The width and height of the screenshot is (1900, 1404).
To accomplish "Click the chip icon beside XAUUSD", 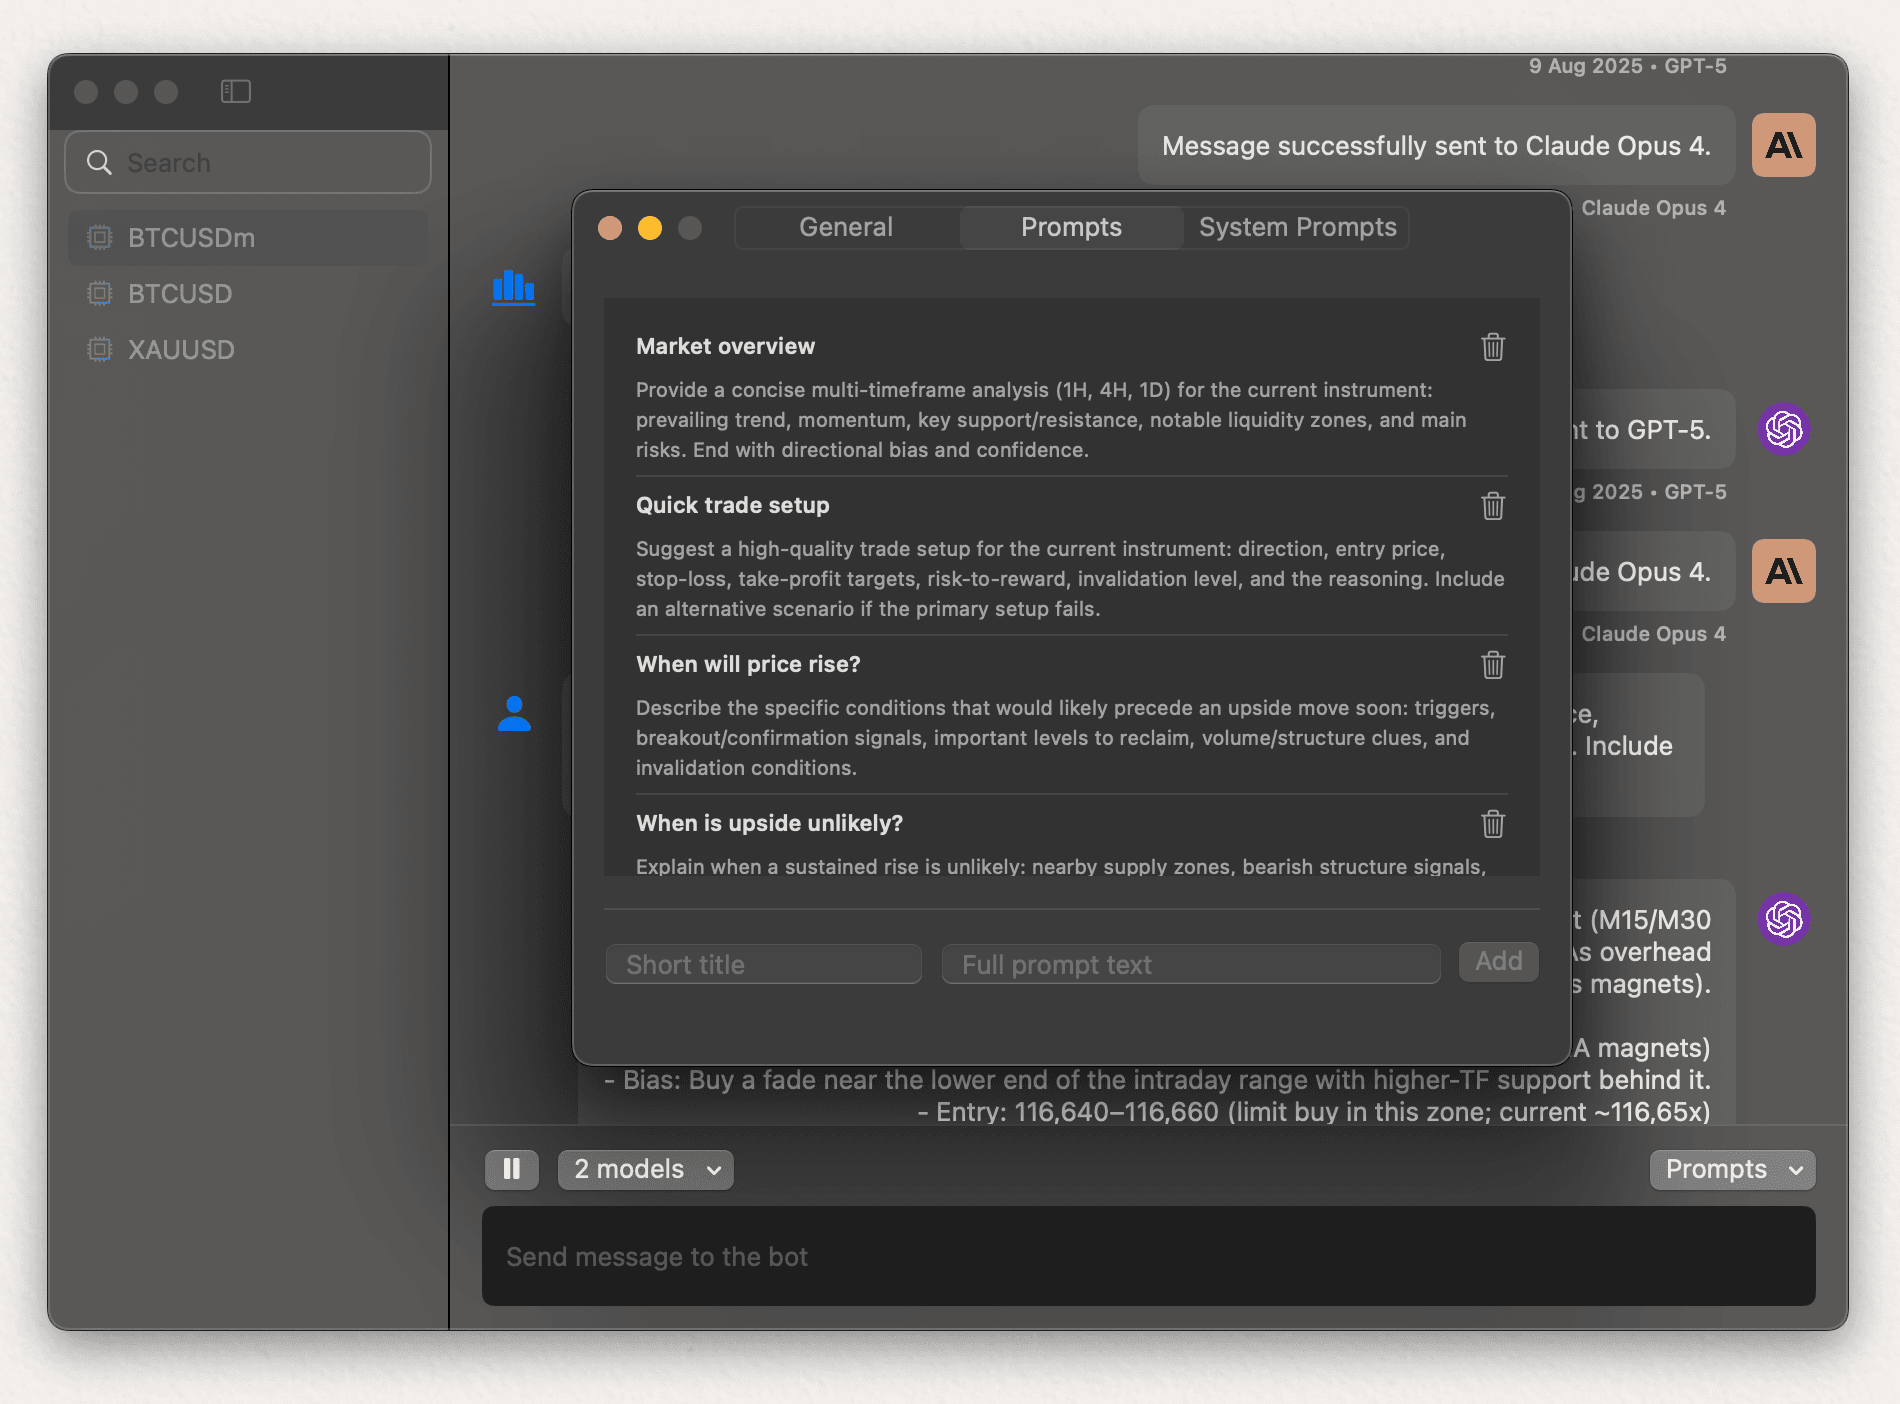I will (99, 349).
